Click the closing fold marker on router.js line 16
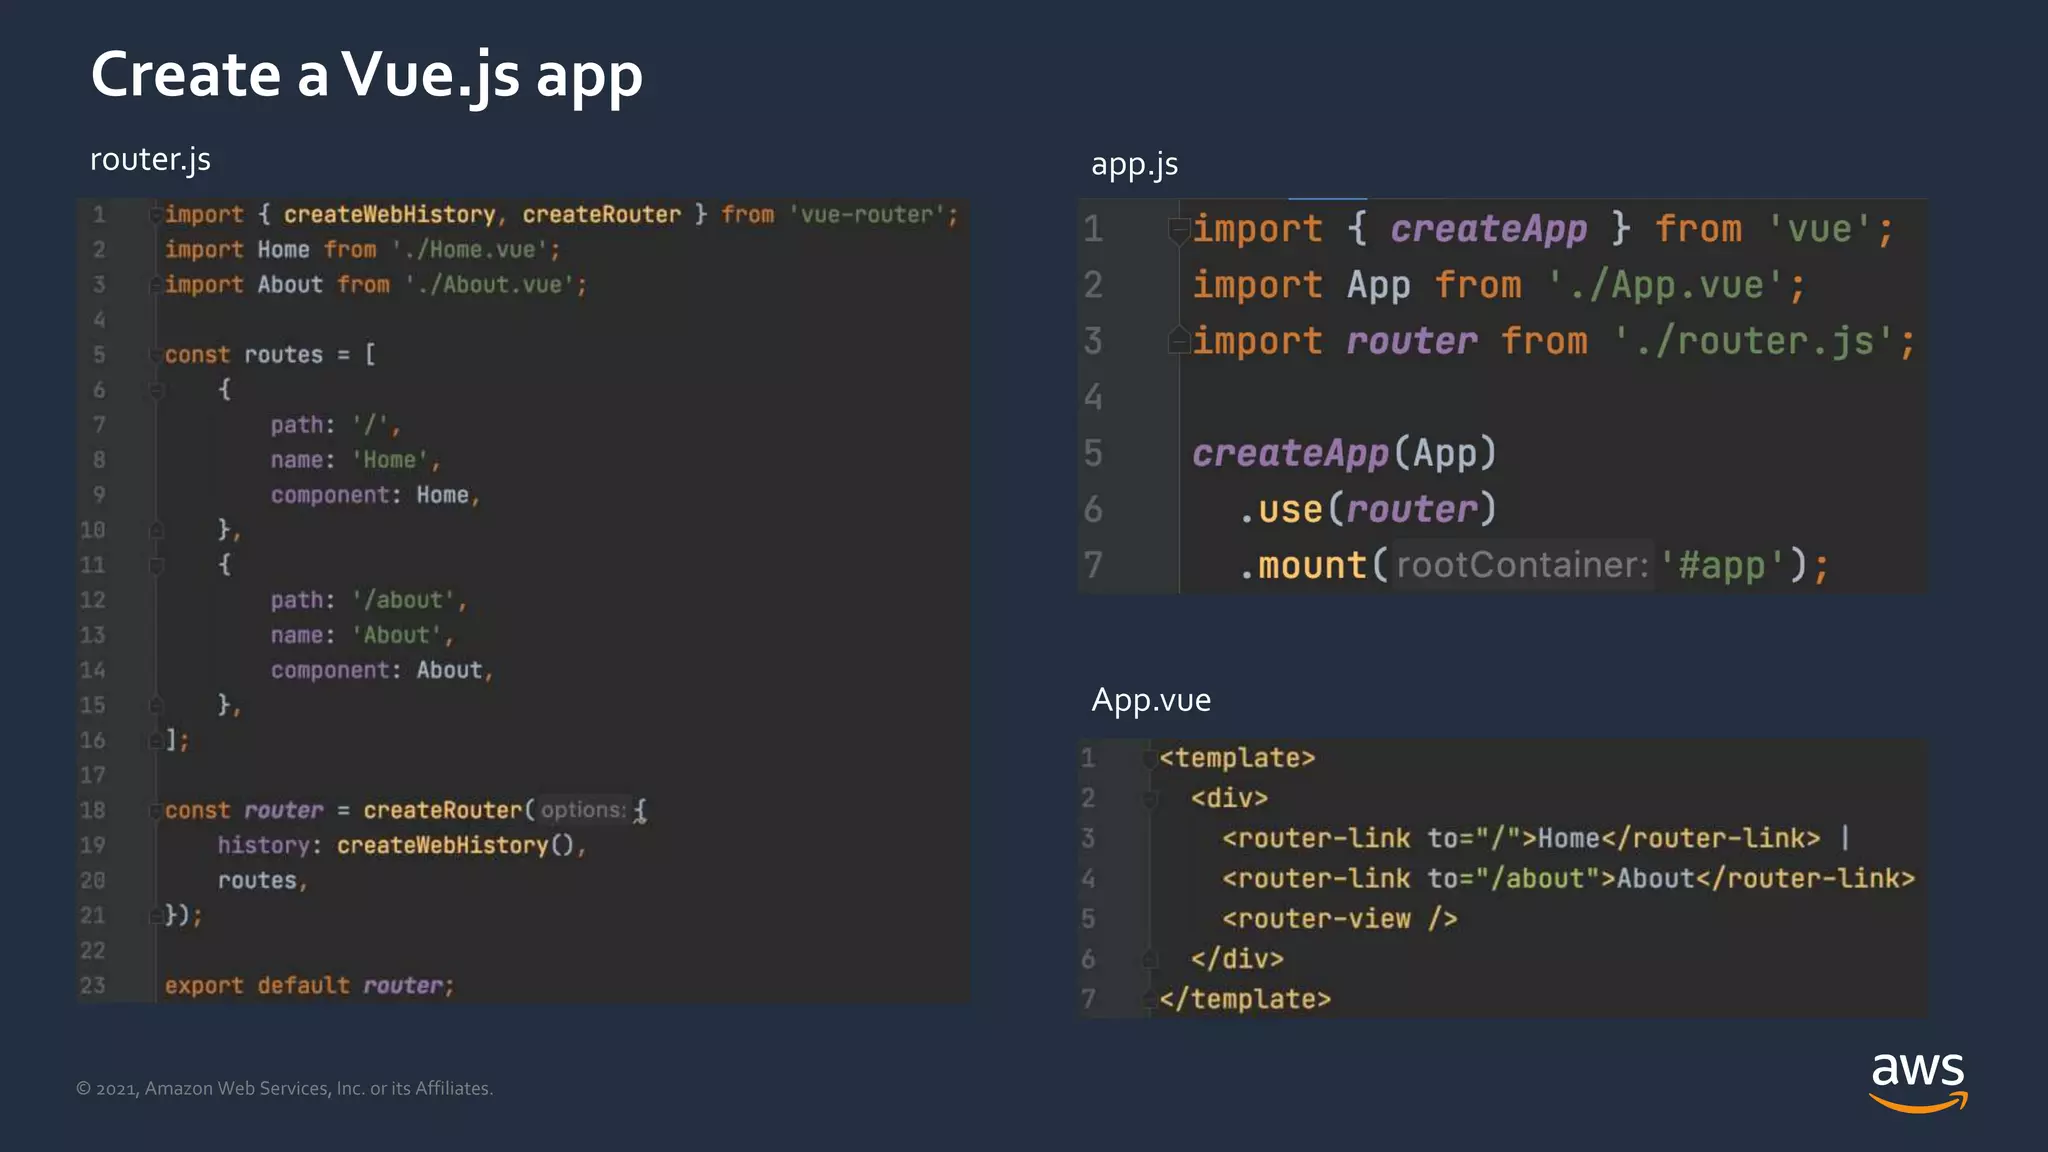Viewport: 2048px width, 1152px height. click(x=157, y=740)
